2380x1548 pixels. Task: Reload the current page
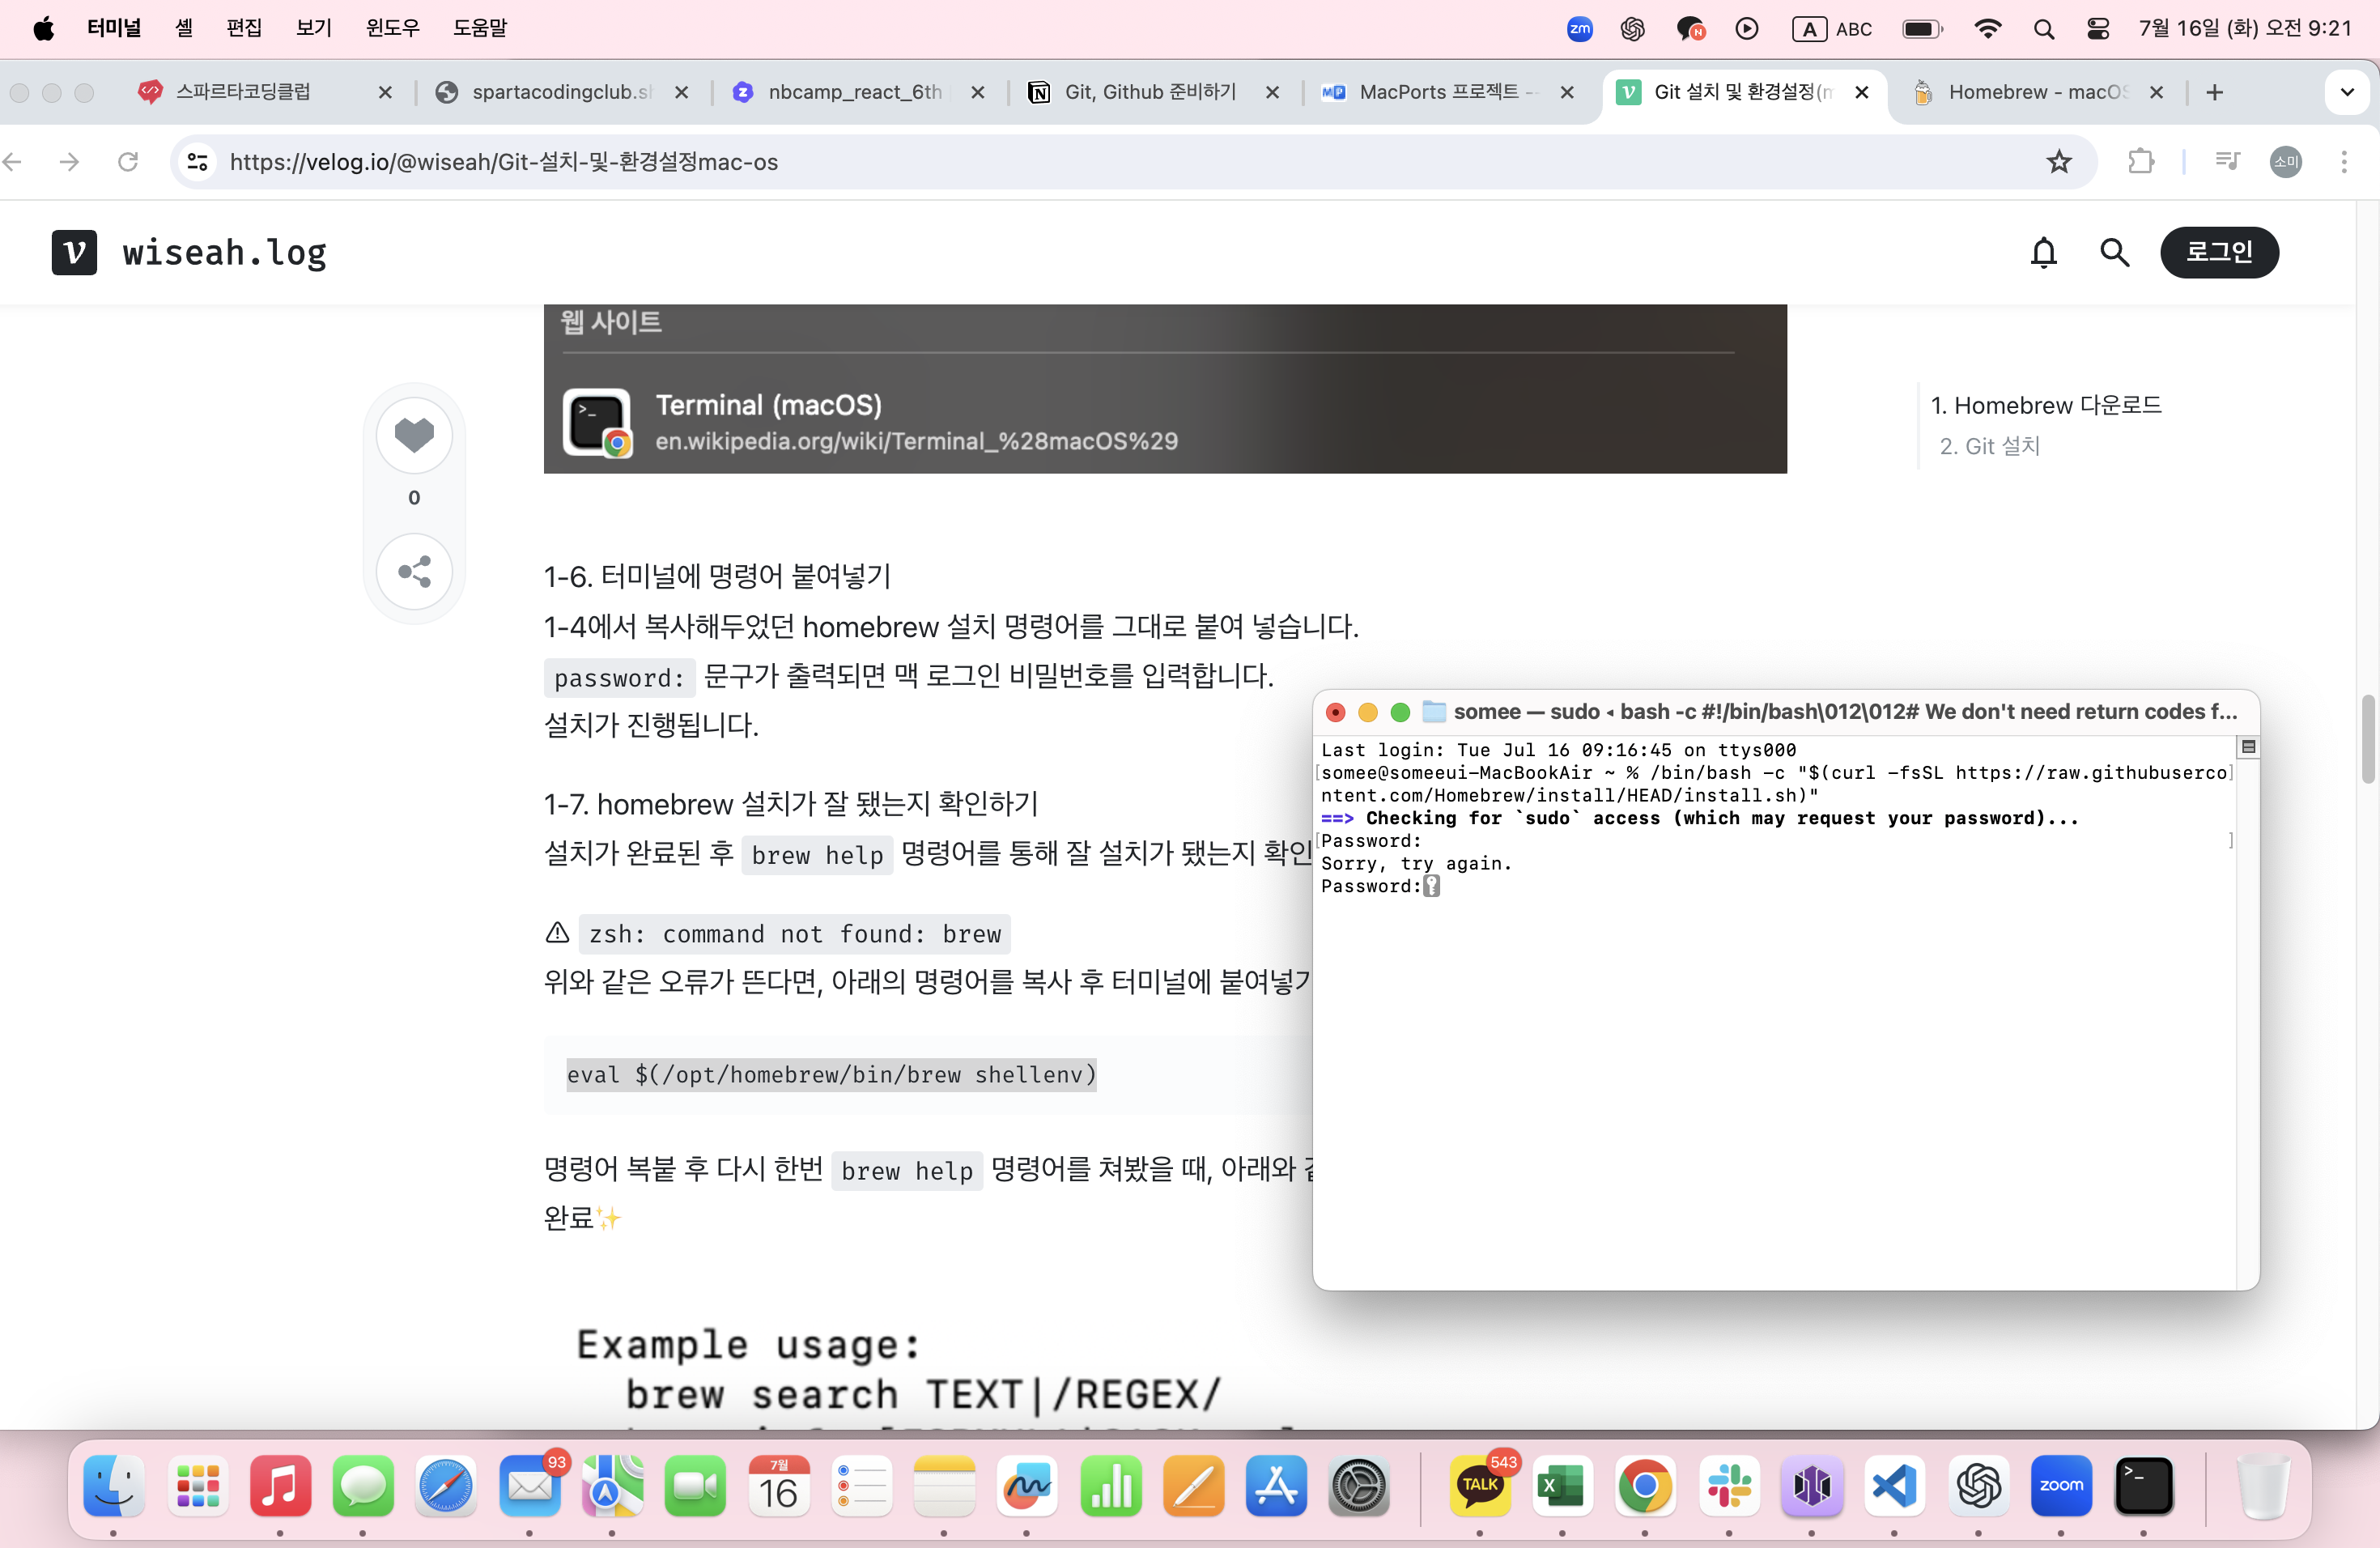click(128, 161)
